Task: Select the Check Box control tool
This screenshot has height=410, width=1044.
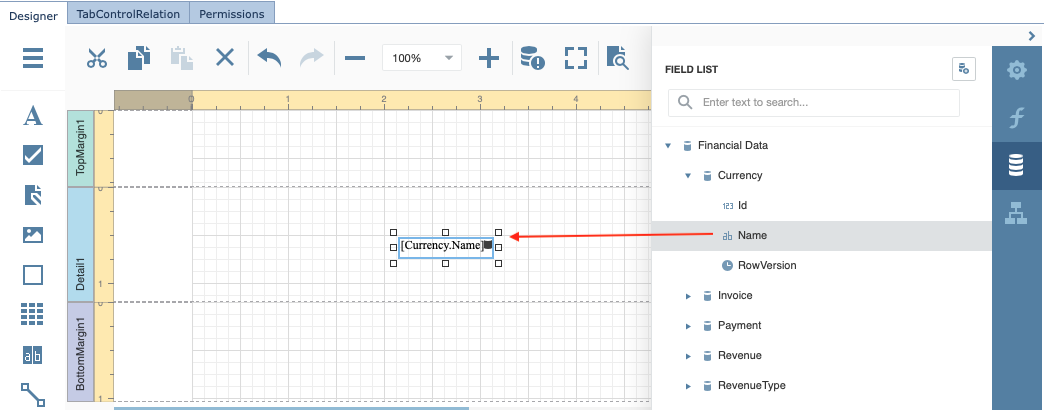Action: (33, 155)
